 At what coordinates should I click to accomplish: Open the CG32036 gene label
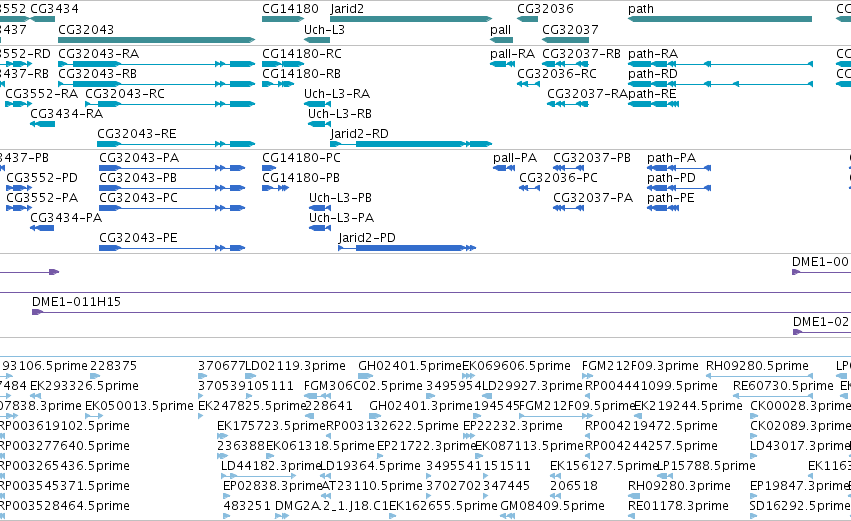tap(545, 9)
